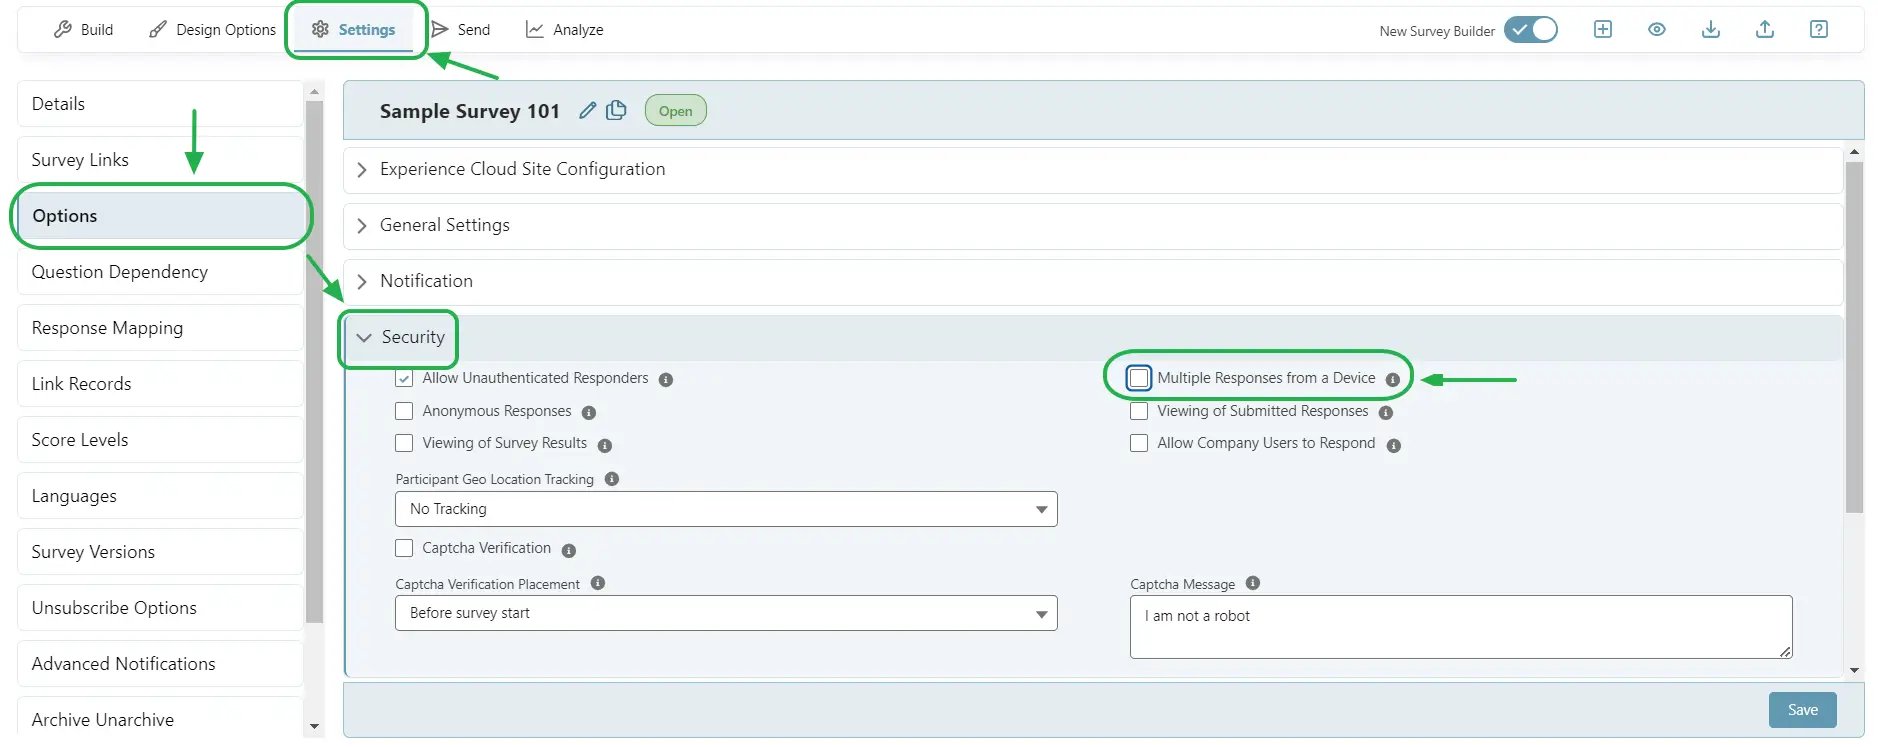Switch to the Build tab
The width and height of the screenshot is (1878, 747).
click(x=83, y=30)
